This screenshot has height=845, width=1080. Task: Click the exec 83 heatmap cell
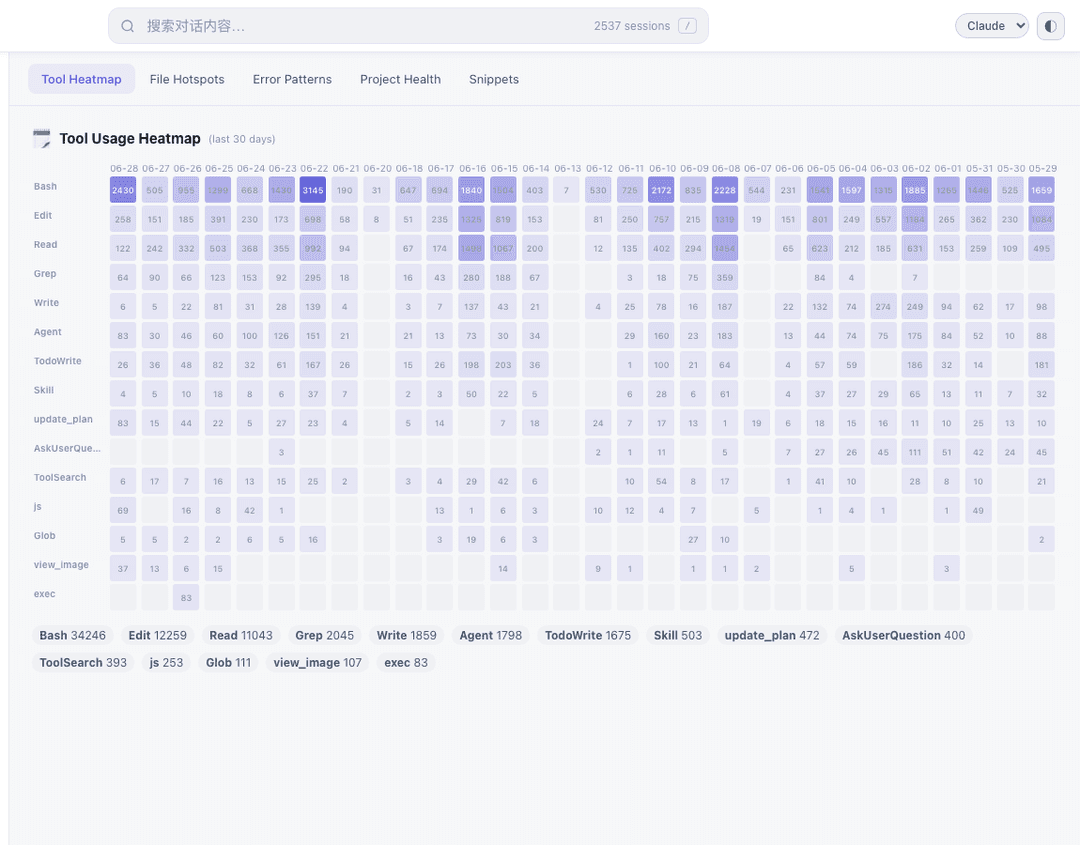(x=186, y=598)
